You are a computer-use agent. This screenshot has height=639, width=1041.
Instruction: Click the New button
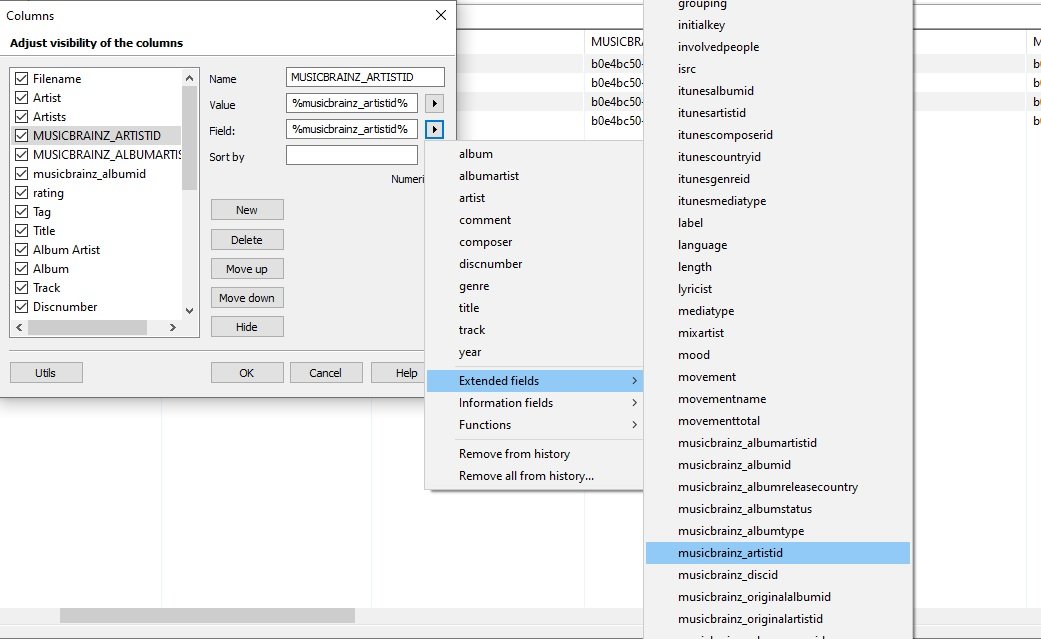pos(247,210)
